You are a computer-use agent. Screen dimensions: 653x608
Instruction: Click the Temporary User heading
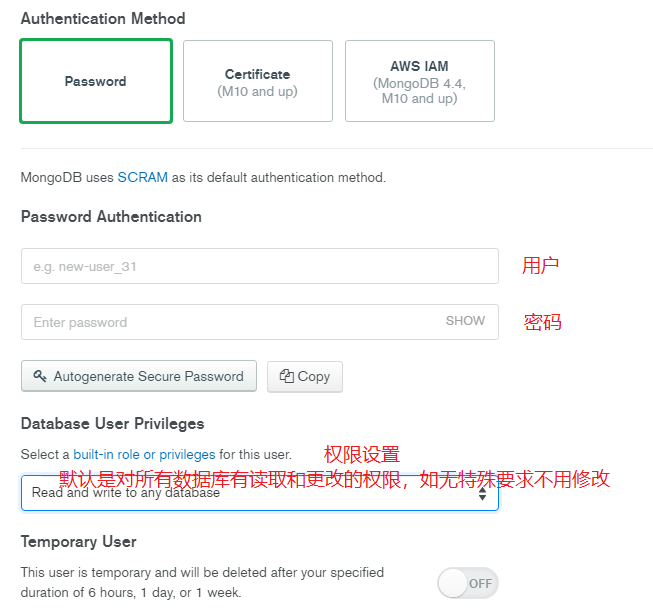(x=79, y=541)
